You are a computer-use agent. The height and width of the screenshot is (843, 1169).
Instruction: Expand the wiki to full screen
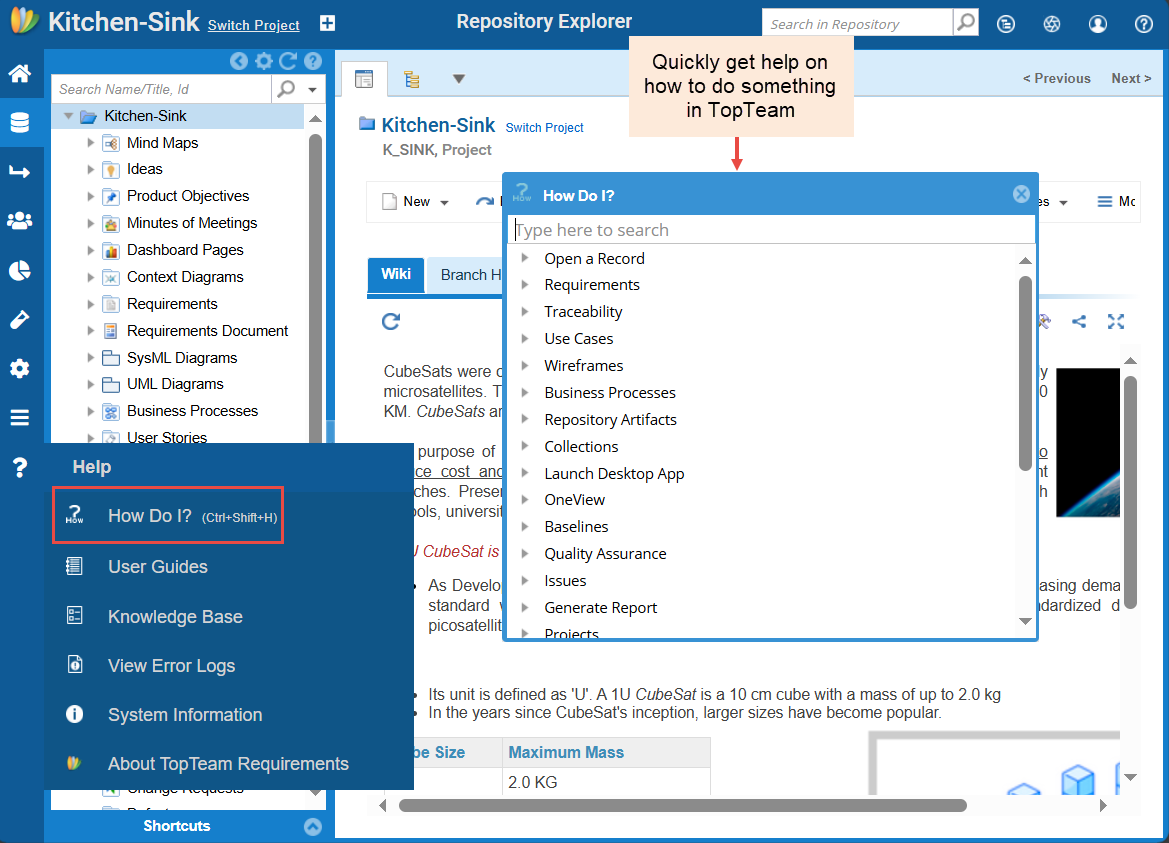(x=1116, y=321)
